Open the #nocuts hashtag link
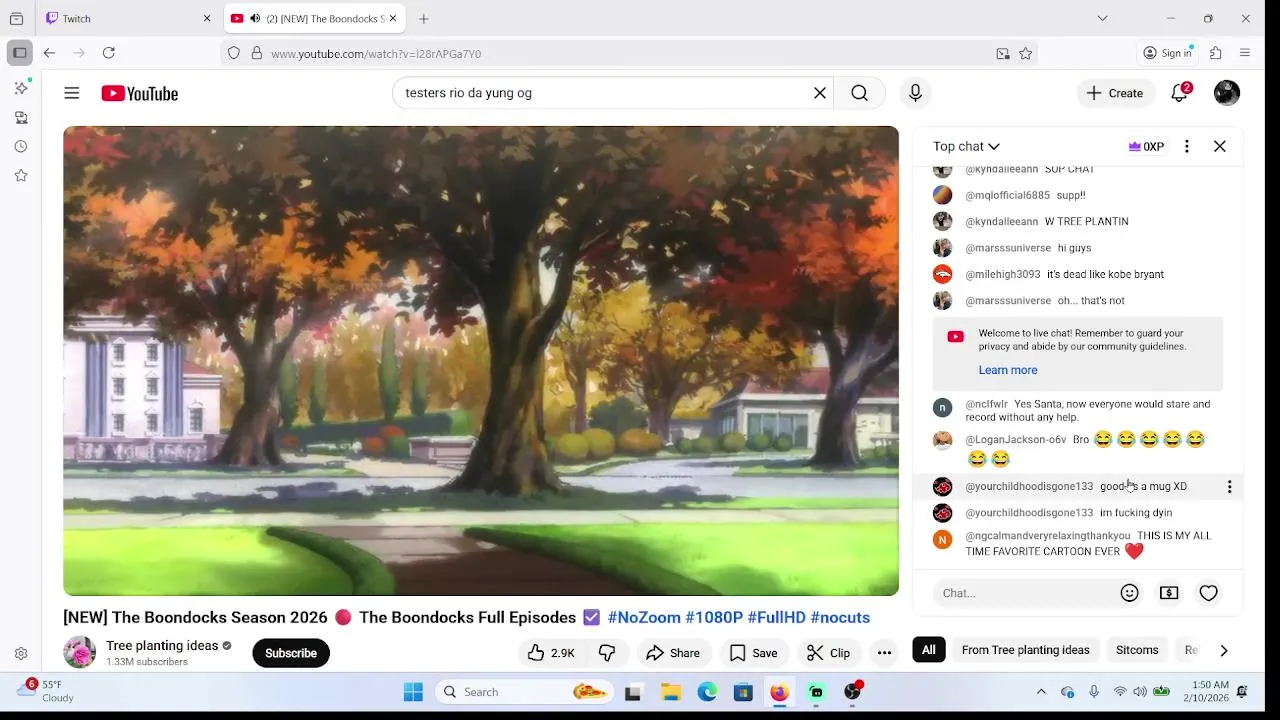The image size is (1280, 720). [x=840, y=617]
